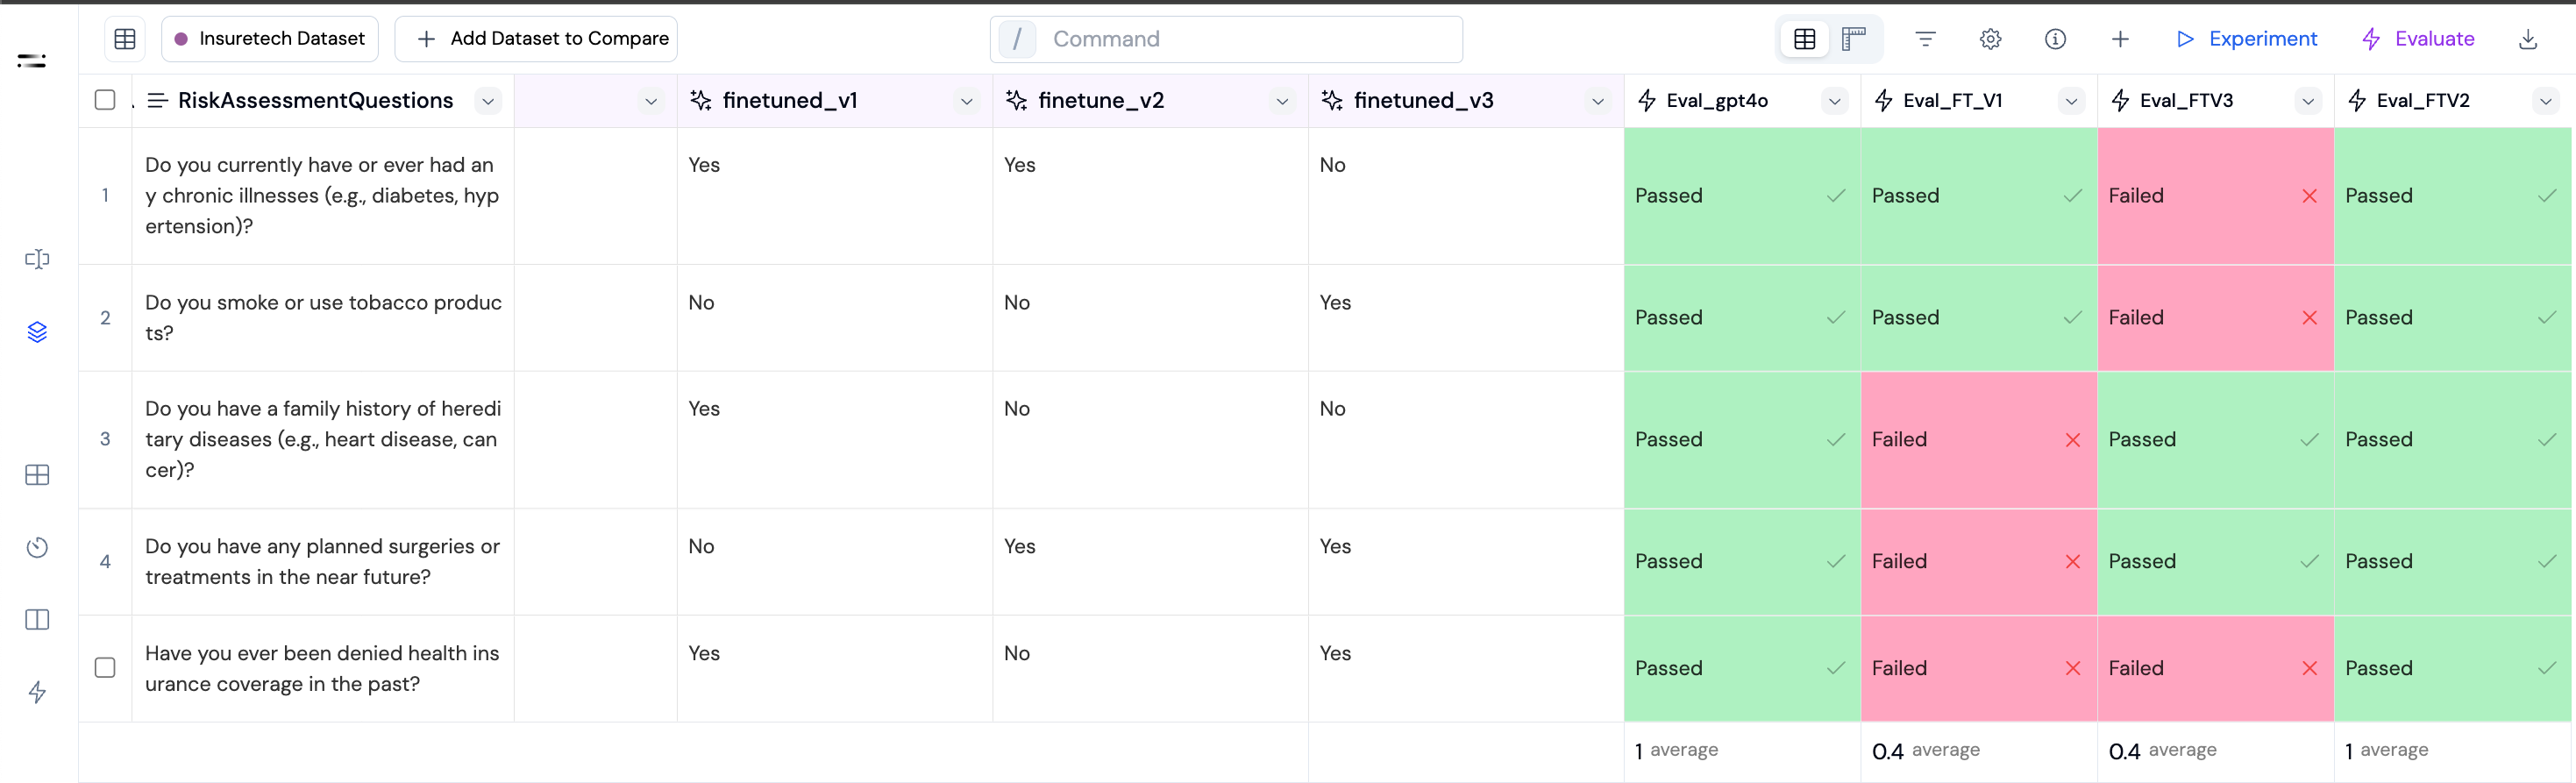
Task: Check the checkbox for the last row
Action: click(105, 667)
